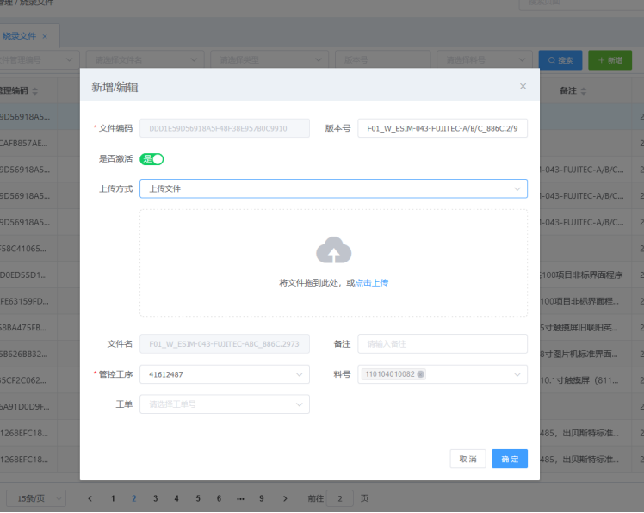The width and height of the screenshot is (644, 513).
Task: Click the 确定 confirm button
Action: [x=510, y=458]
